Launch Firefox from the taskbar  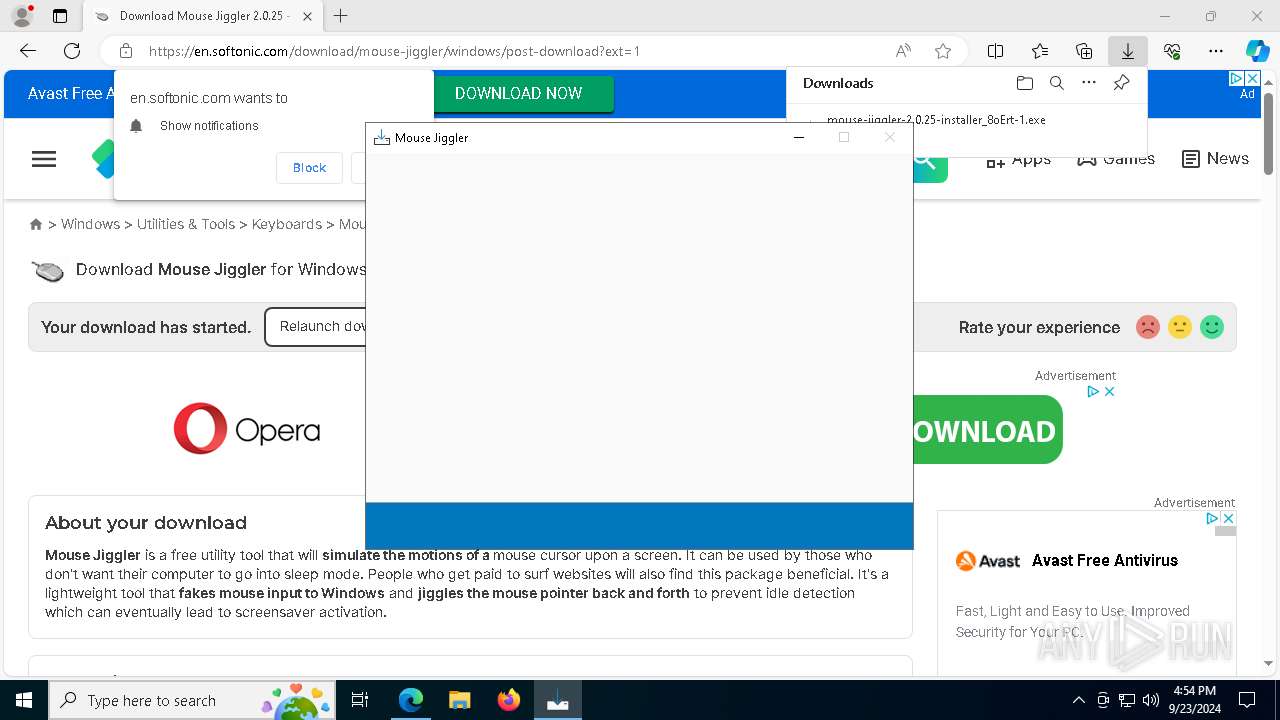[x=509, y=700]
